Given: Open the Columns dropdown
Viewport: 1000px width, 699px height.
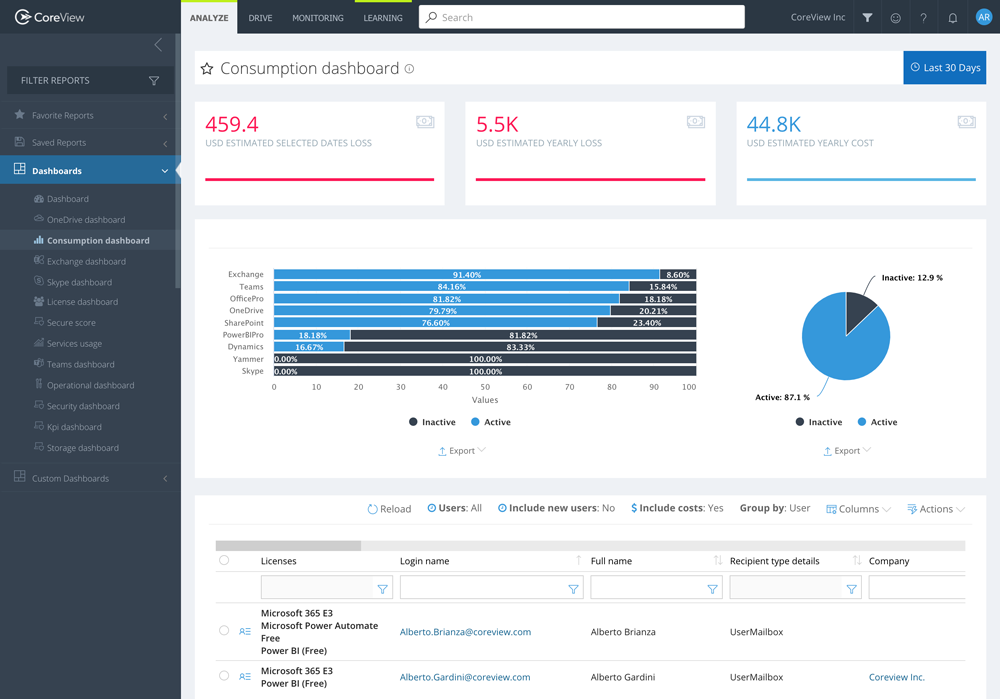Looking at the screenshot, I should [857, 508].
